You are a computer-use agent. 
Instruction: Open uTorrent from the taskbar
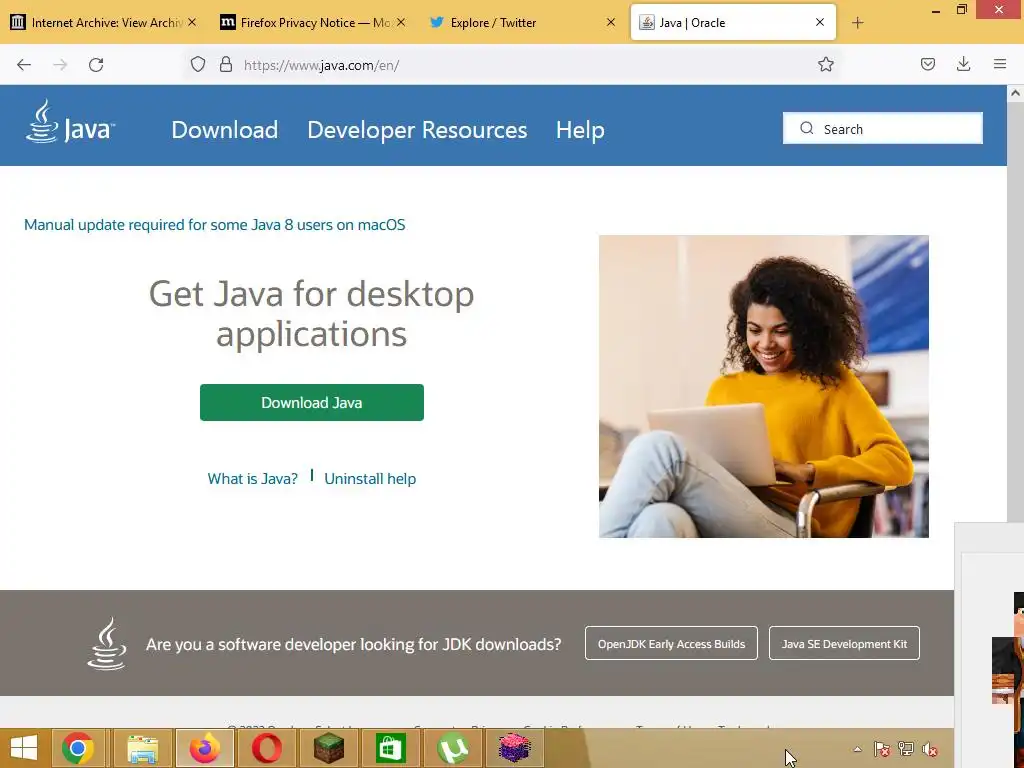pos(453,748)
